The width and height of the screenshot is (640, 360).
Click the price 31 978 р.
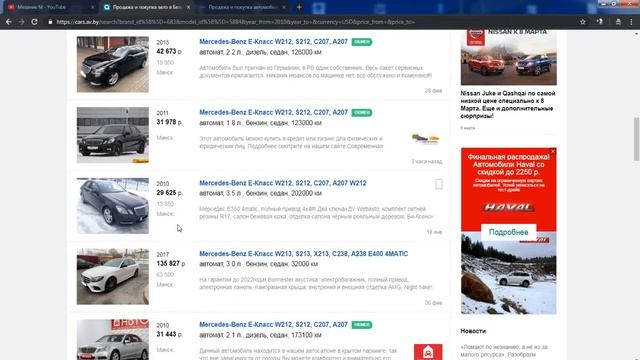[169, 122]
